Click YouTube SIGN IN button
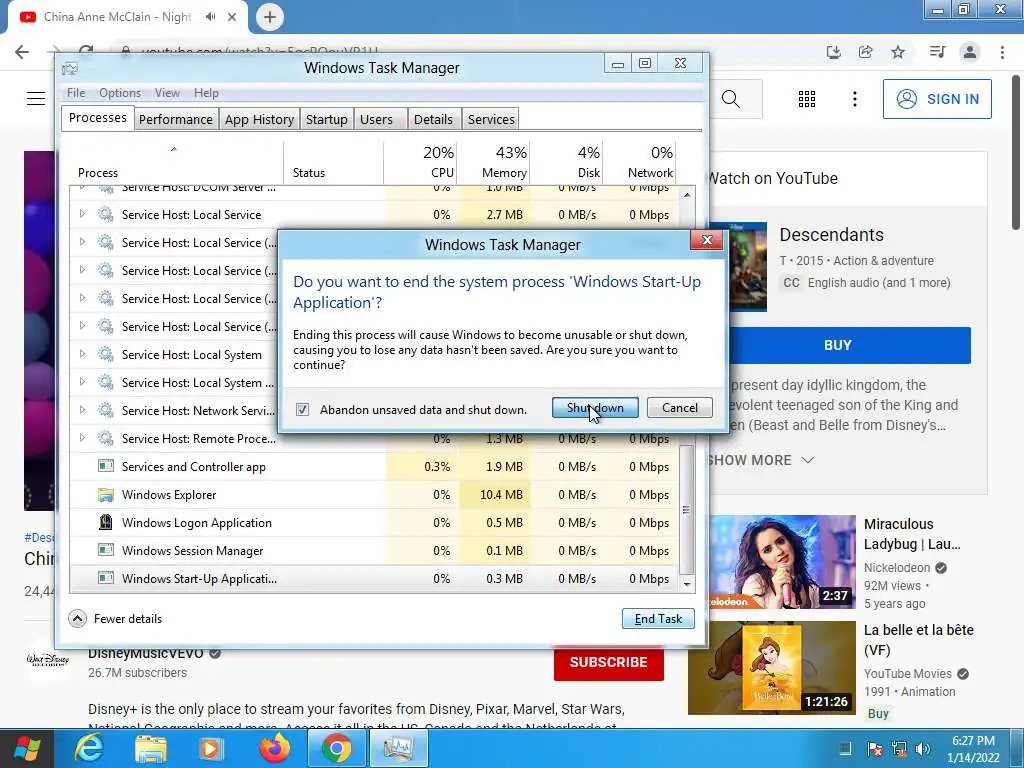The image size is (1024, 768). coord(937,99)
